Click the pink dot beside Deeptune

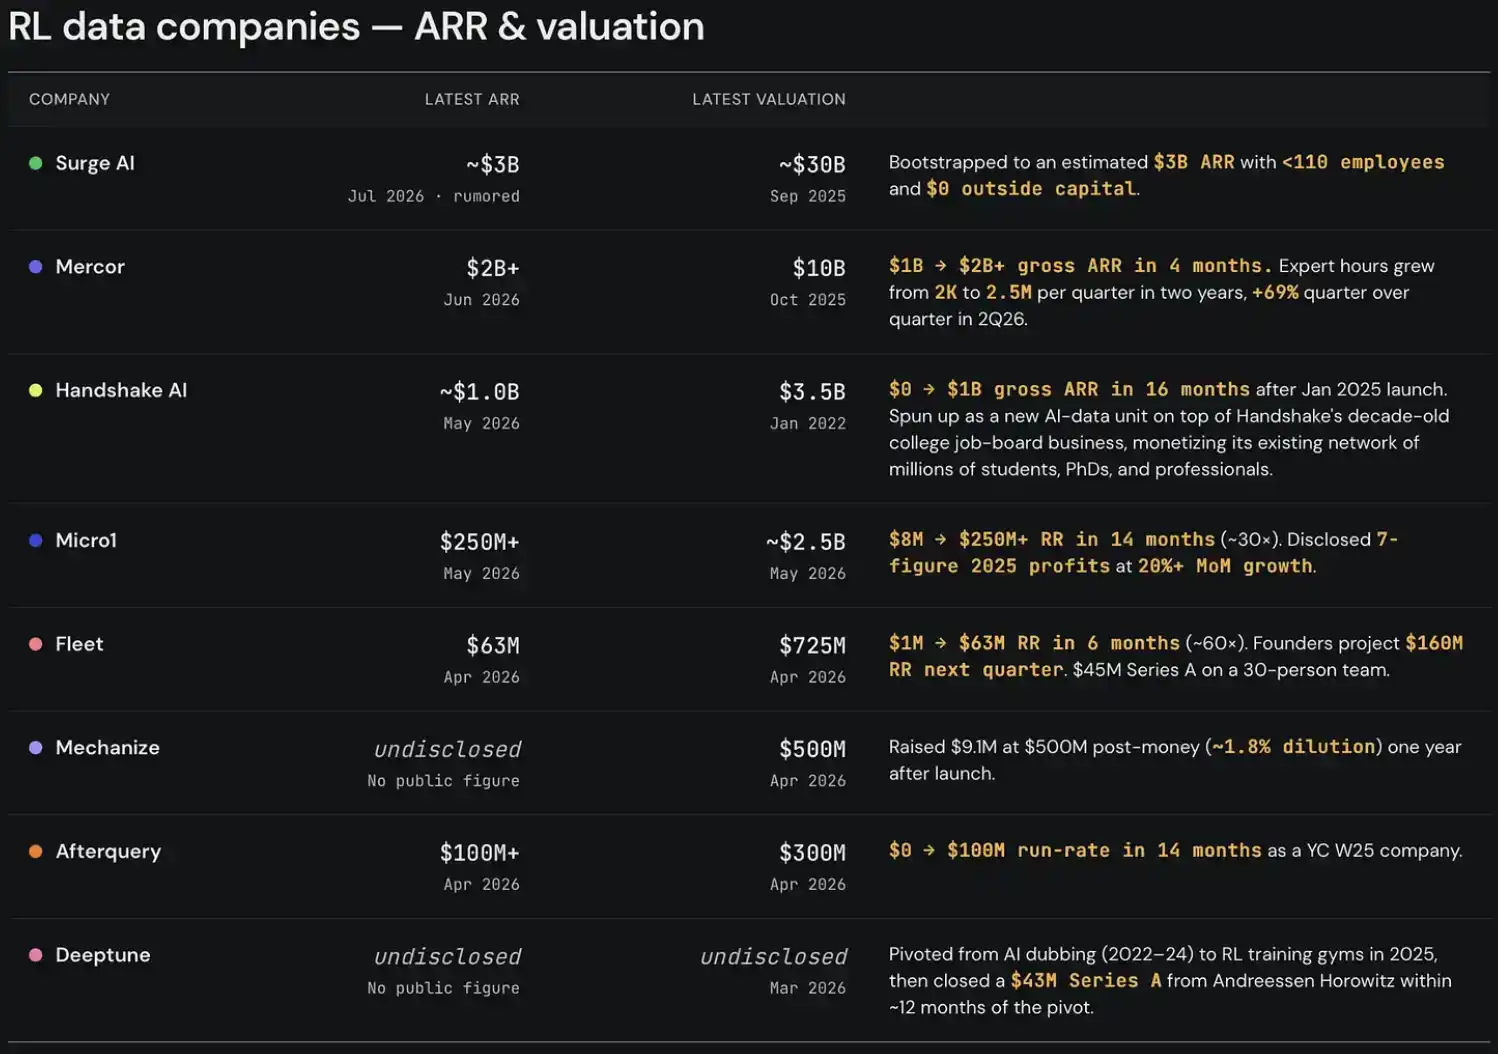36,955
